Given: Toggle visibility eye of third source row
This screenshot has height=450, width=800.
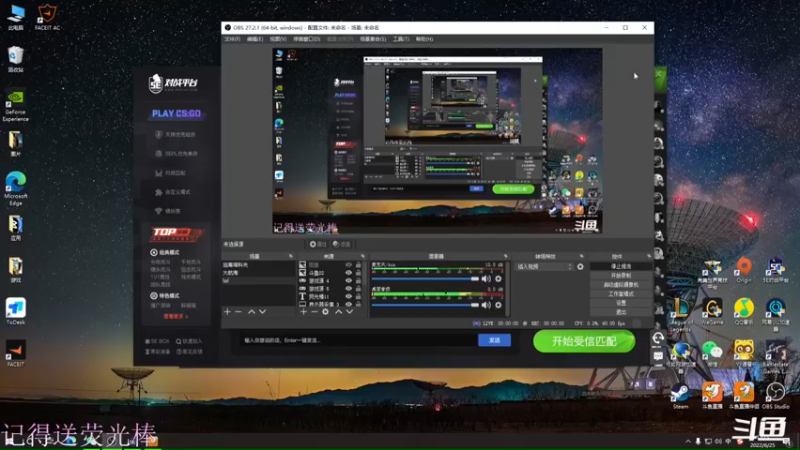Looking at the screenshot, I should tap(348, 281).
